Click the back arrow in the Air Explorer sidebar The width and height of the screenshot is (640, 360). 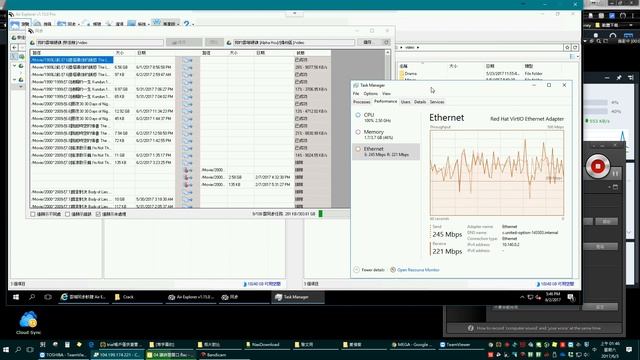[14, 47]
